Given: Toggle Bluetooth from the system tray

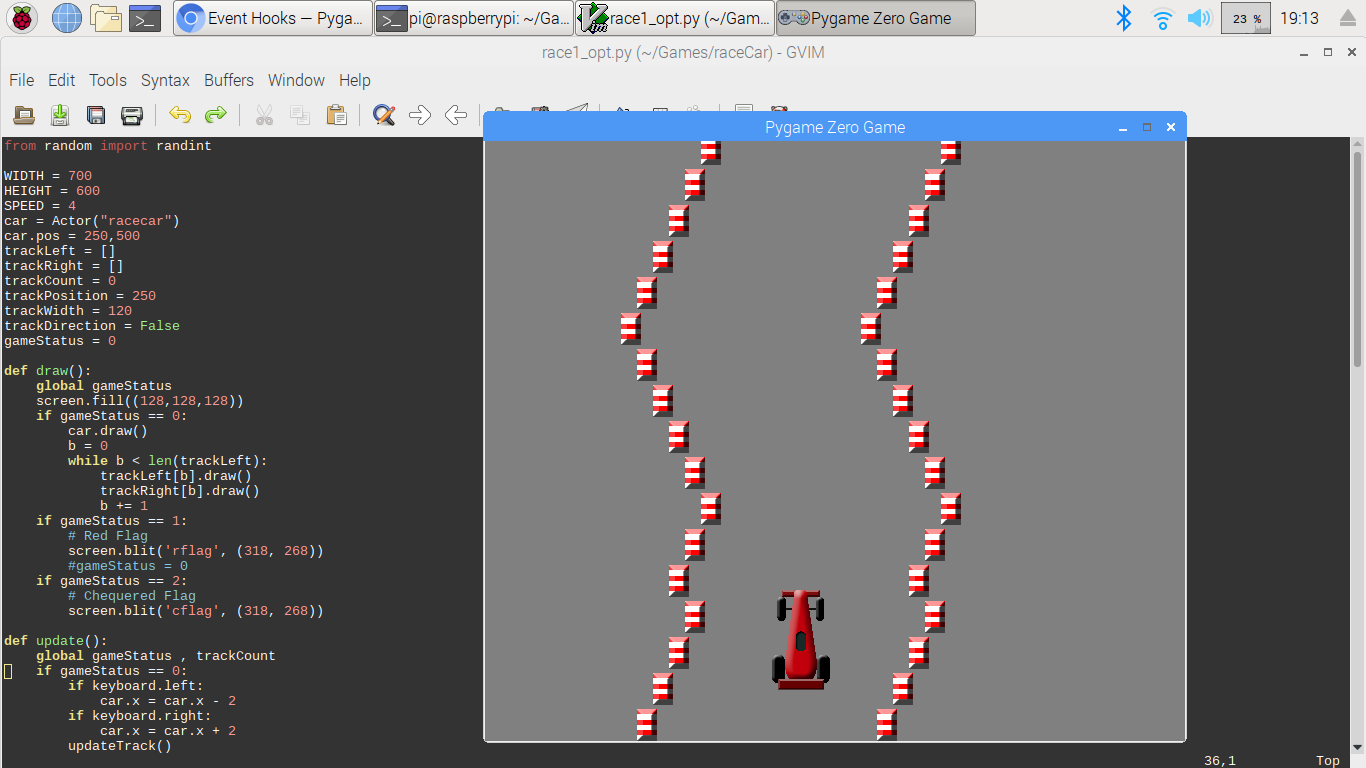Looking at the screenshot, I should pos(1123,17).
